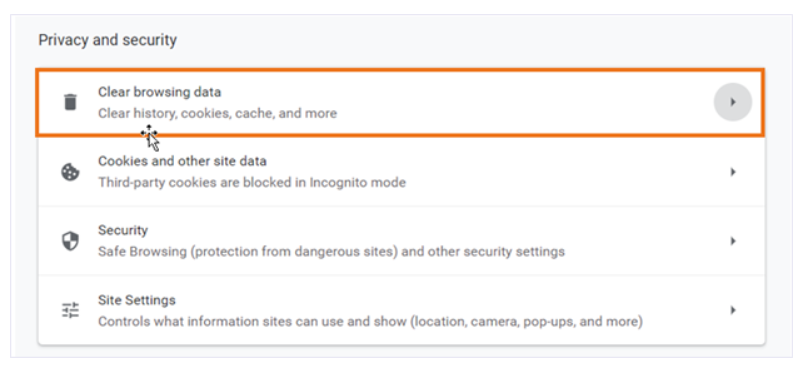Select the Cookies and other site data title
Viewport: 812px width, 369px height.
point(182,161)
